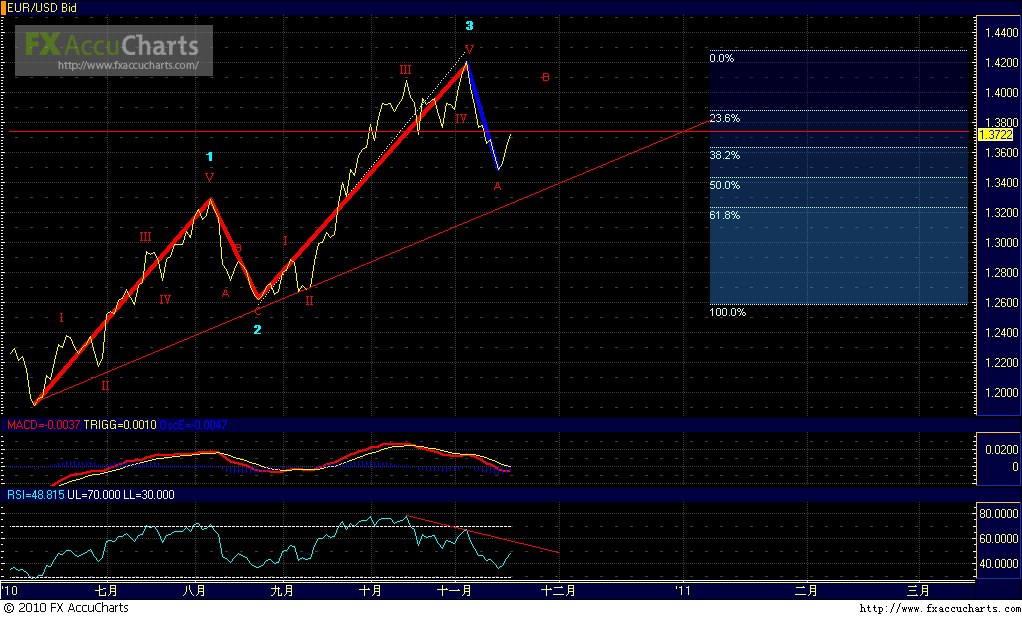Click the MACD=-0.0037 indicator reading

click(x=44, y=425)
